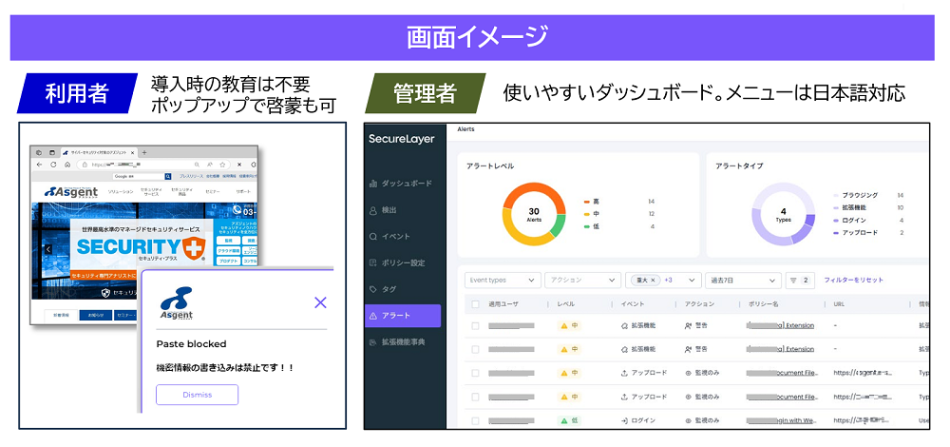The height and width of the screenshot is (447, 950).
Task: Click the orange 高 legend swatch
Action: click(587, 201)
